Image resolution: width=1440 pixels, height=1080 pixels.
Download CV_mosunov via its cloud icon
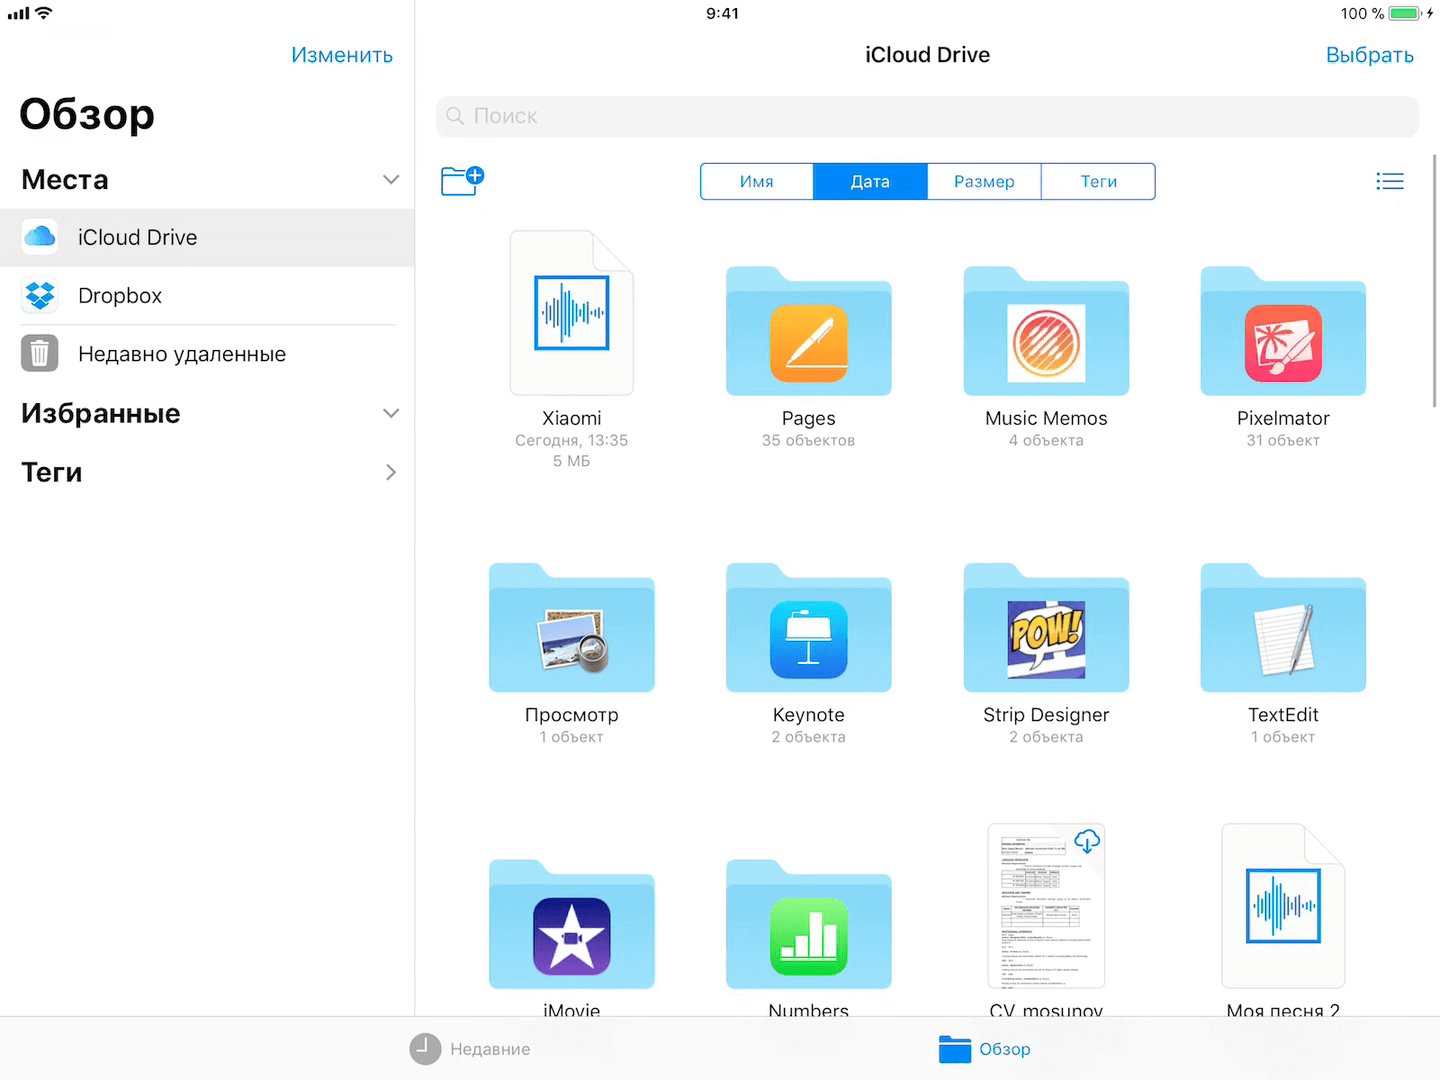[x=1087, y=840]
